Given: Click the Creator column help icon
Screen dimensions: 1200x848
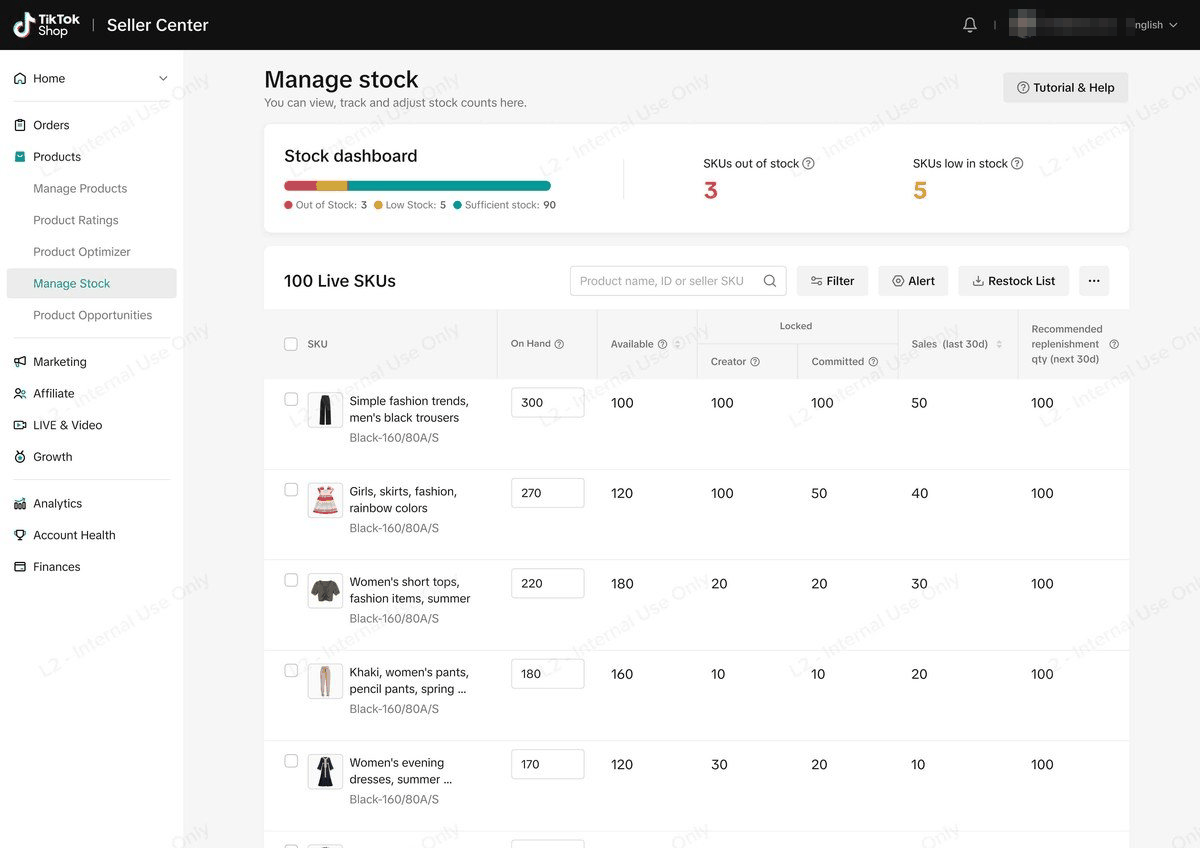Looking at the screenshot, I should pos(755,362).
